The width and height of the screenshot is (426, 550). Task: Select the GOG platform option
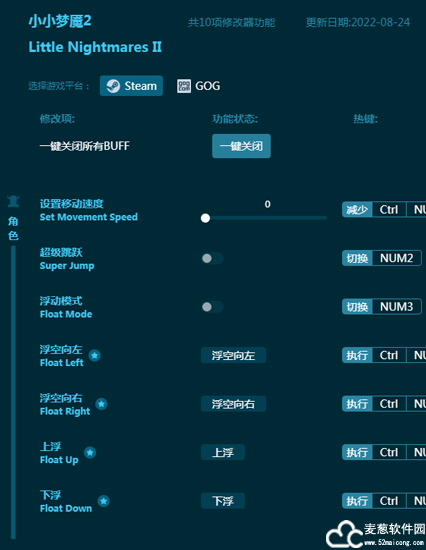199,86
